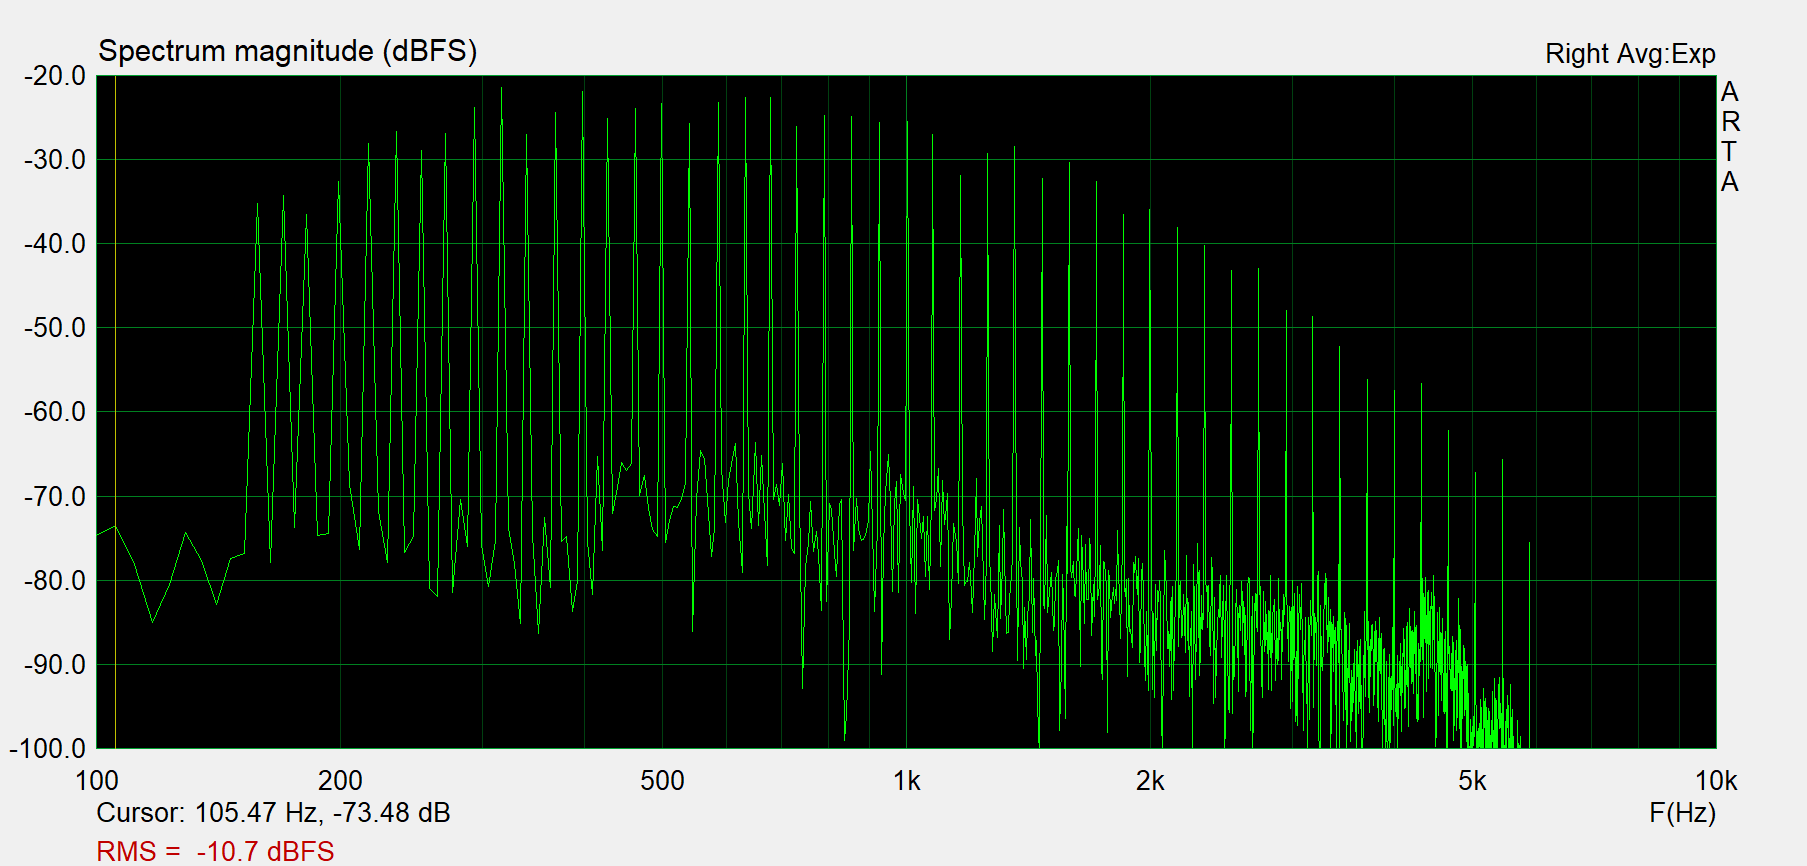Click the '-100.0' y-axis label

[x=48, y=749]
